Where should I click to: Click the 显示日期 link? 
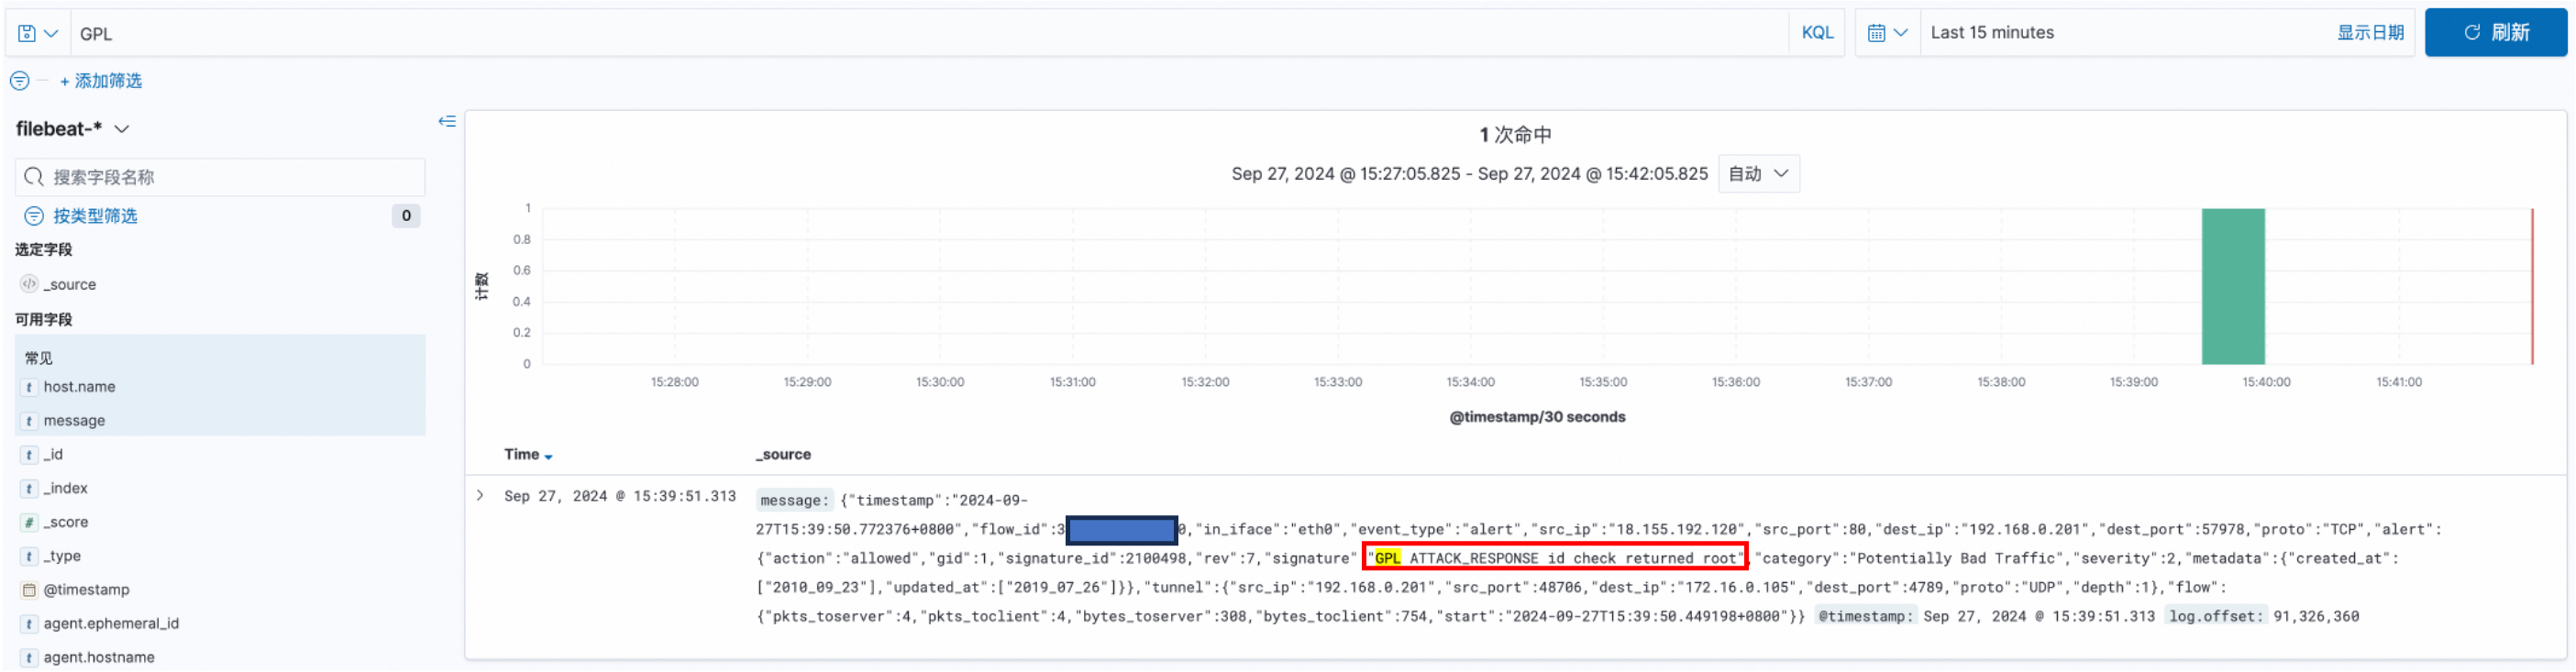pos(2369,33)
